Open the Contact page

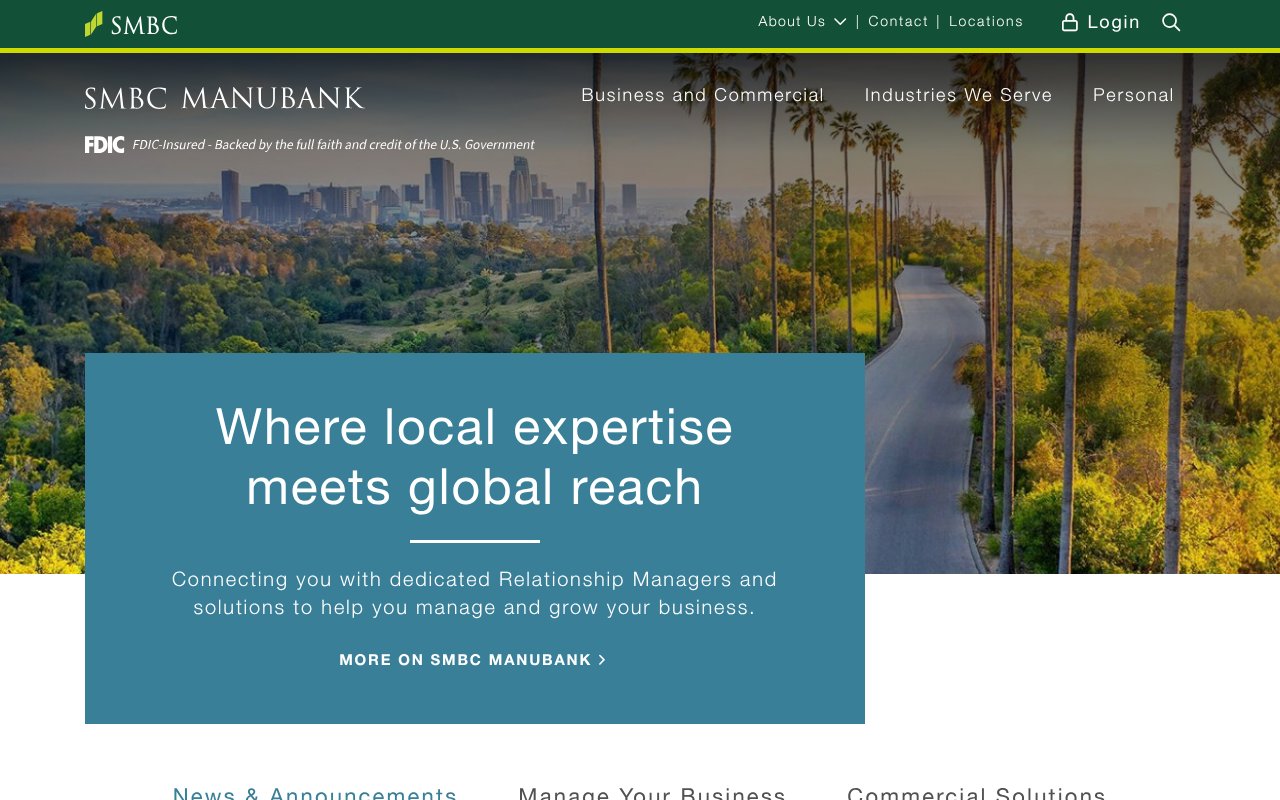[897, 21]
